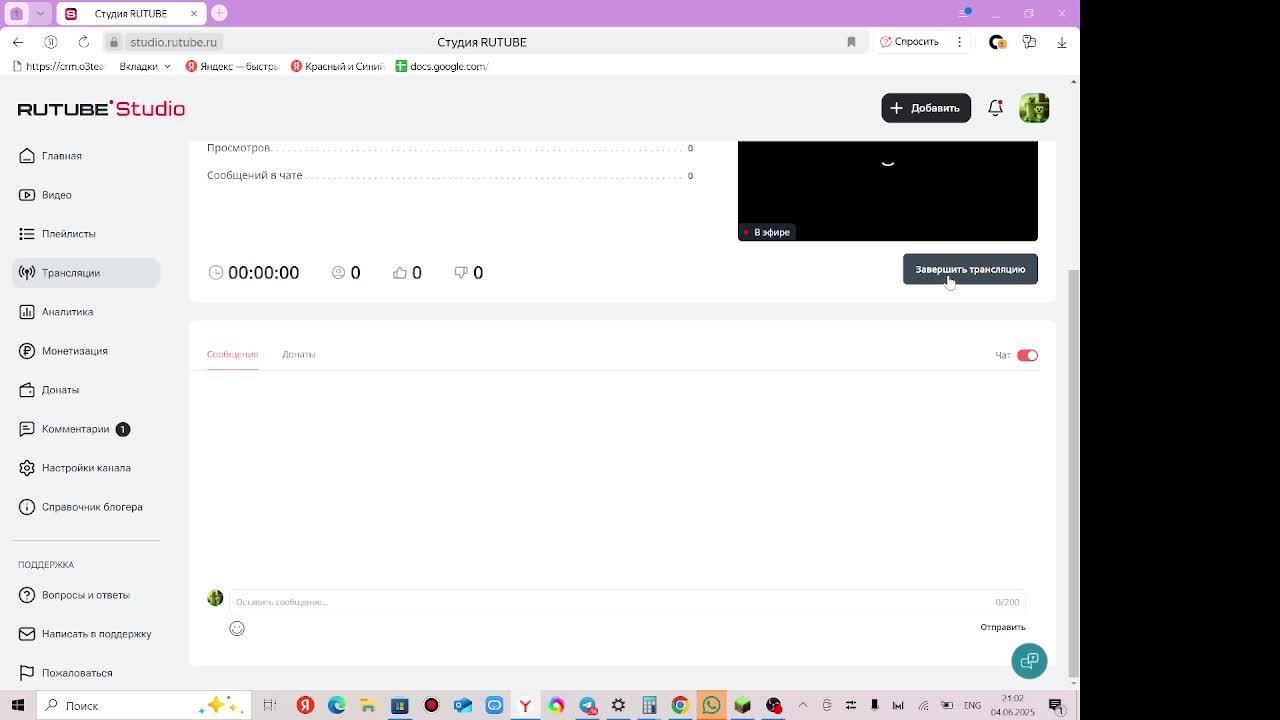The height and width of the screenshot is (720, 1280).
Task: Click the browser back arrow
Action: pyautogui.click(x=18, y=42)
